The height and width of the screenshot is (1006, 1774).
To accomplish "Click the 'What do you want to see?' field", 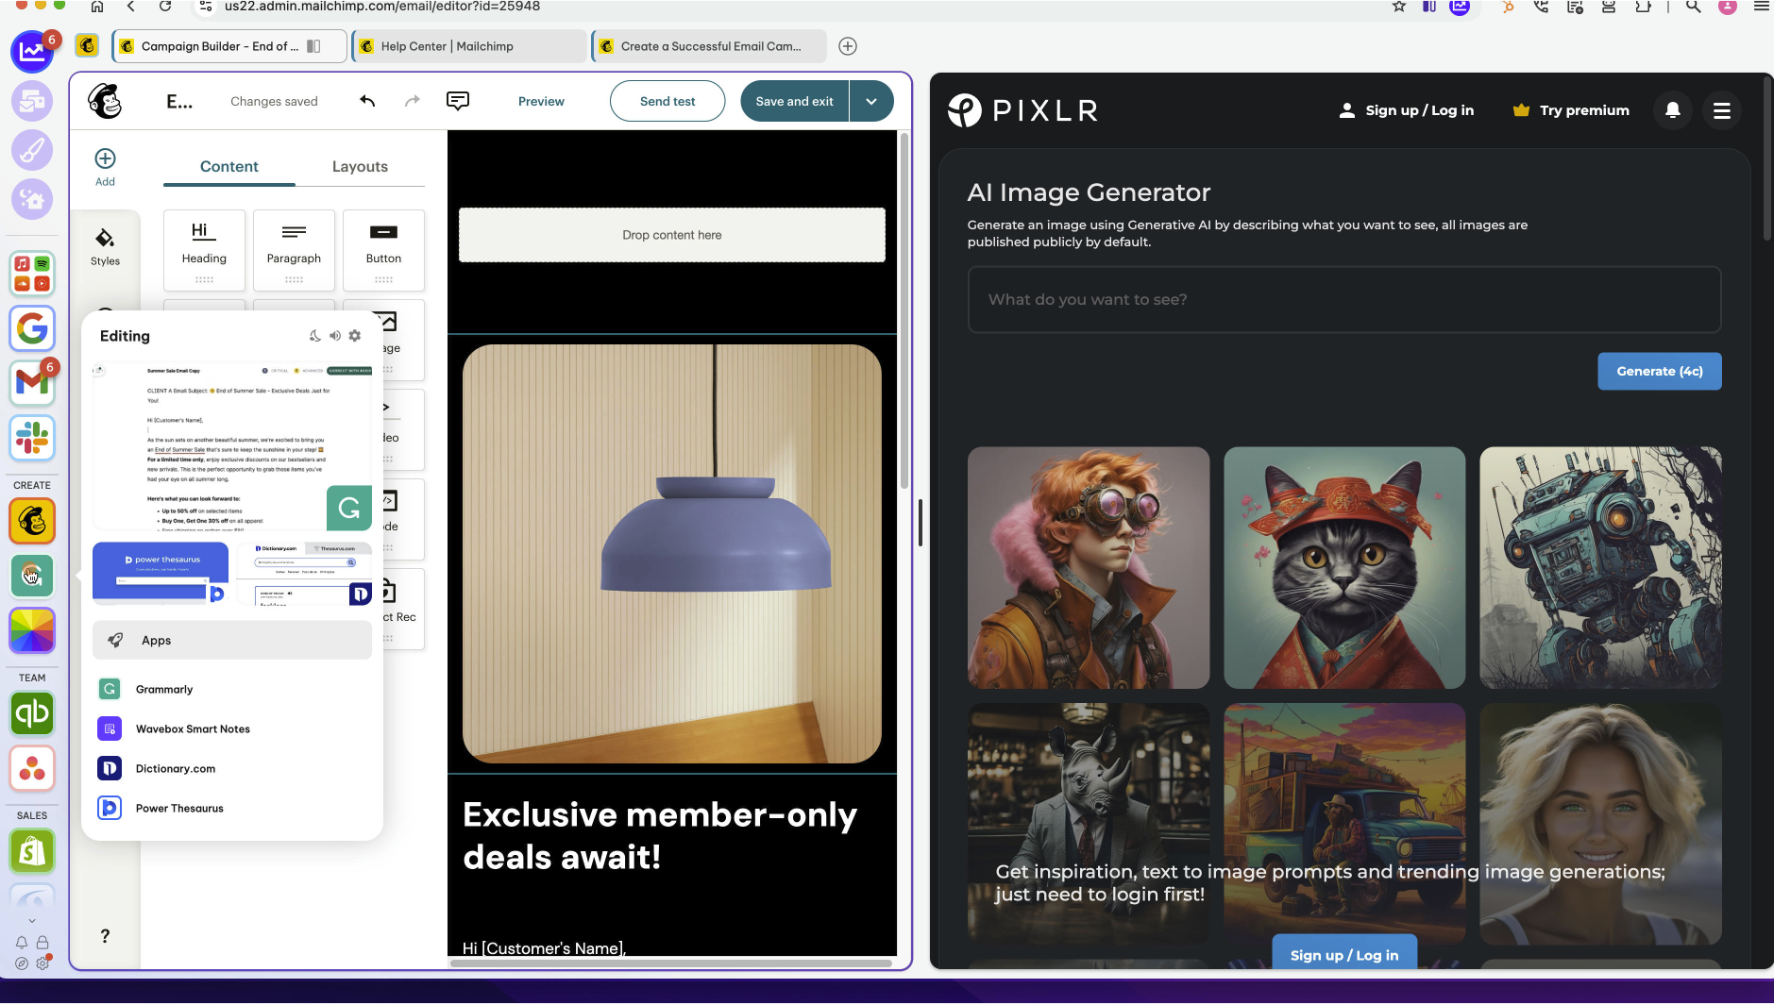I will [1343, 300].
